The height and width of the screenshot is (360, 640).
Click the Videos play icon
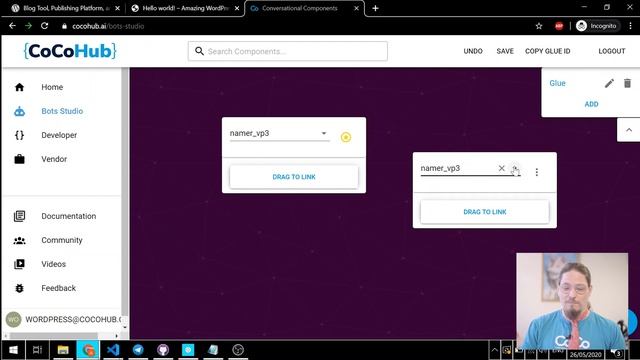[x=19, y=264]
